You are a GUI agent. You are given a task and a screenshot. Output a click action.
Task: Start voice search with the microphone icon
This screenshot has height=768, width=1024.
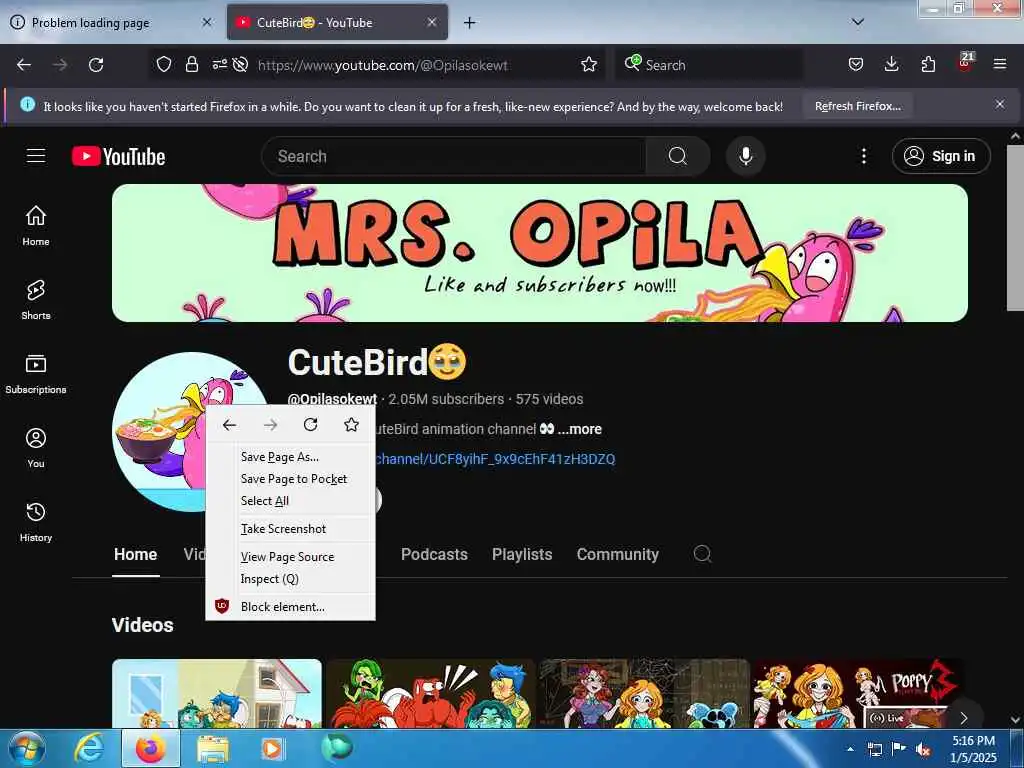point(745,156)
